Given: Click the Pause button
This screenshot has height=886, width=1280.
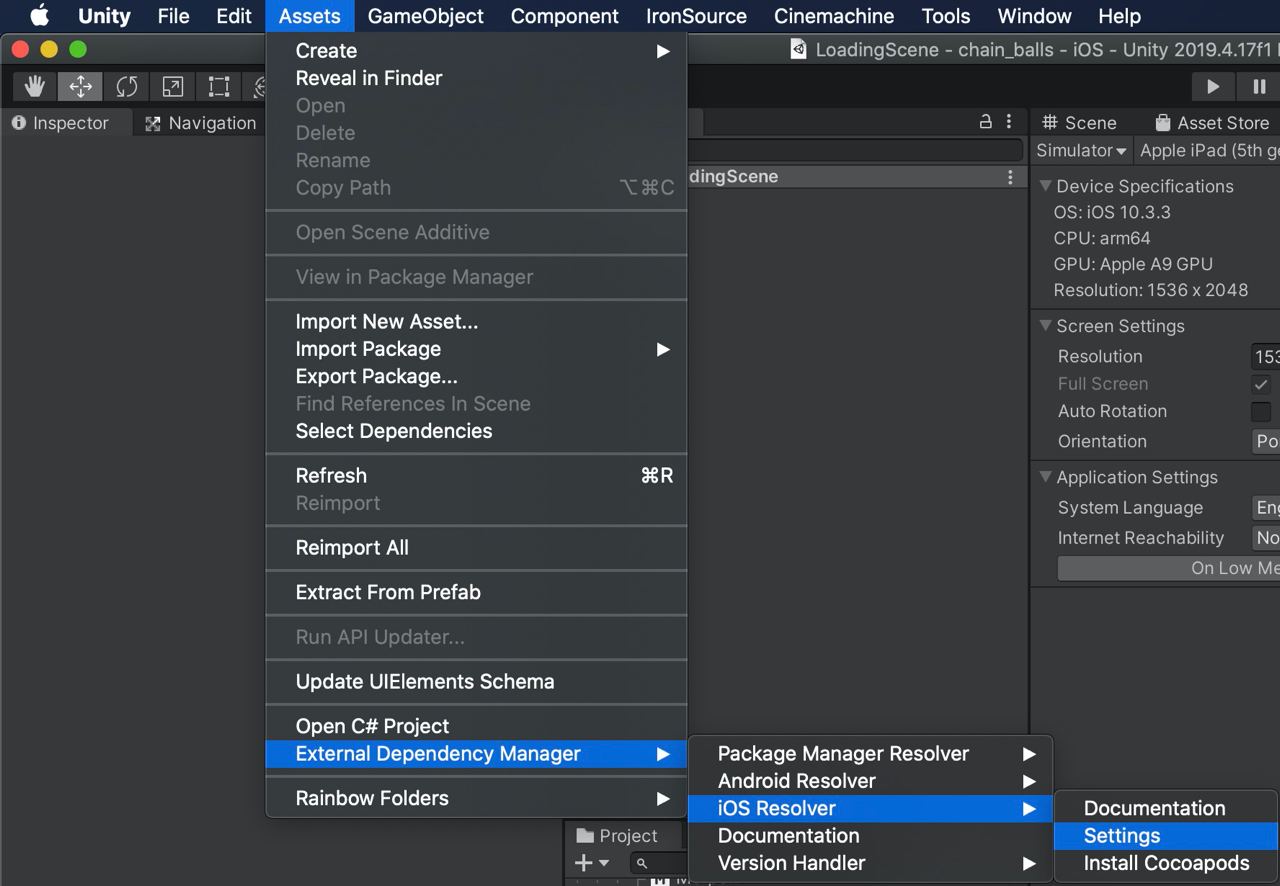Looking at the screenshot, I should coord(1258,87).
